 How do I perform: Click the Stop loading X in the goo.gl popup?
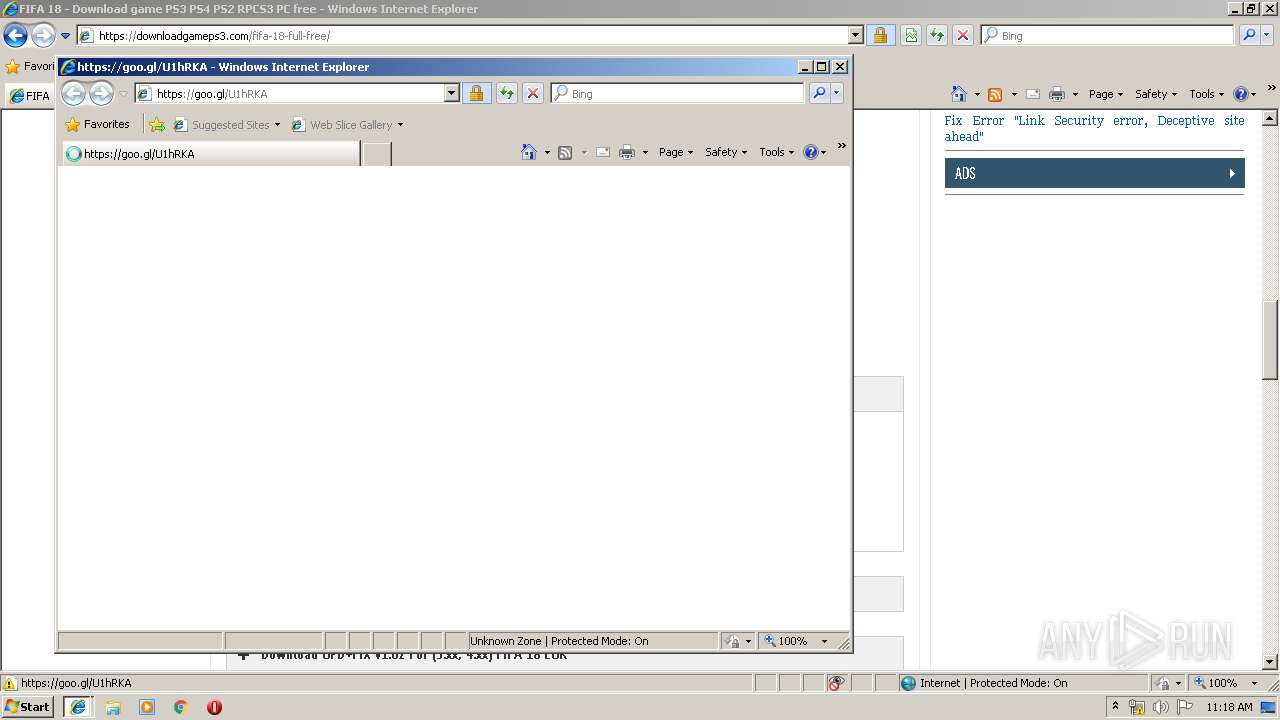pyautogui.click(x=533, y=93)
